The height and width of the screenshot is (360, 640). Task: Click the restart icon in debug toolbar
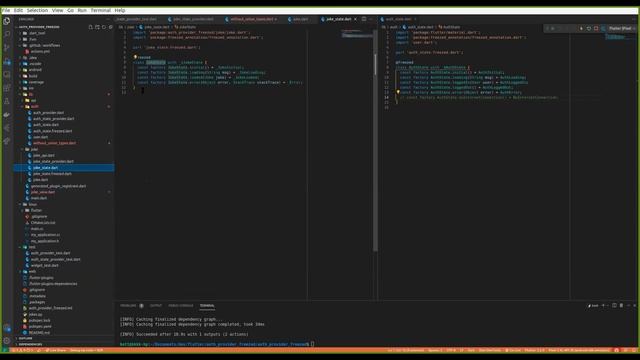click(x=589, y=29)
